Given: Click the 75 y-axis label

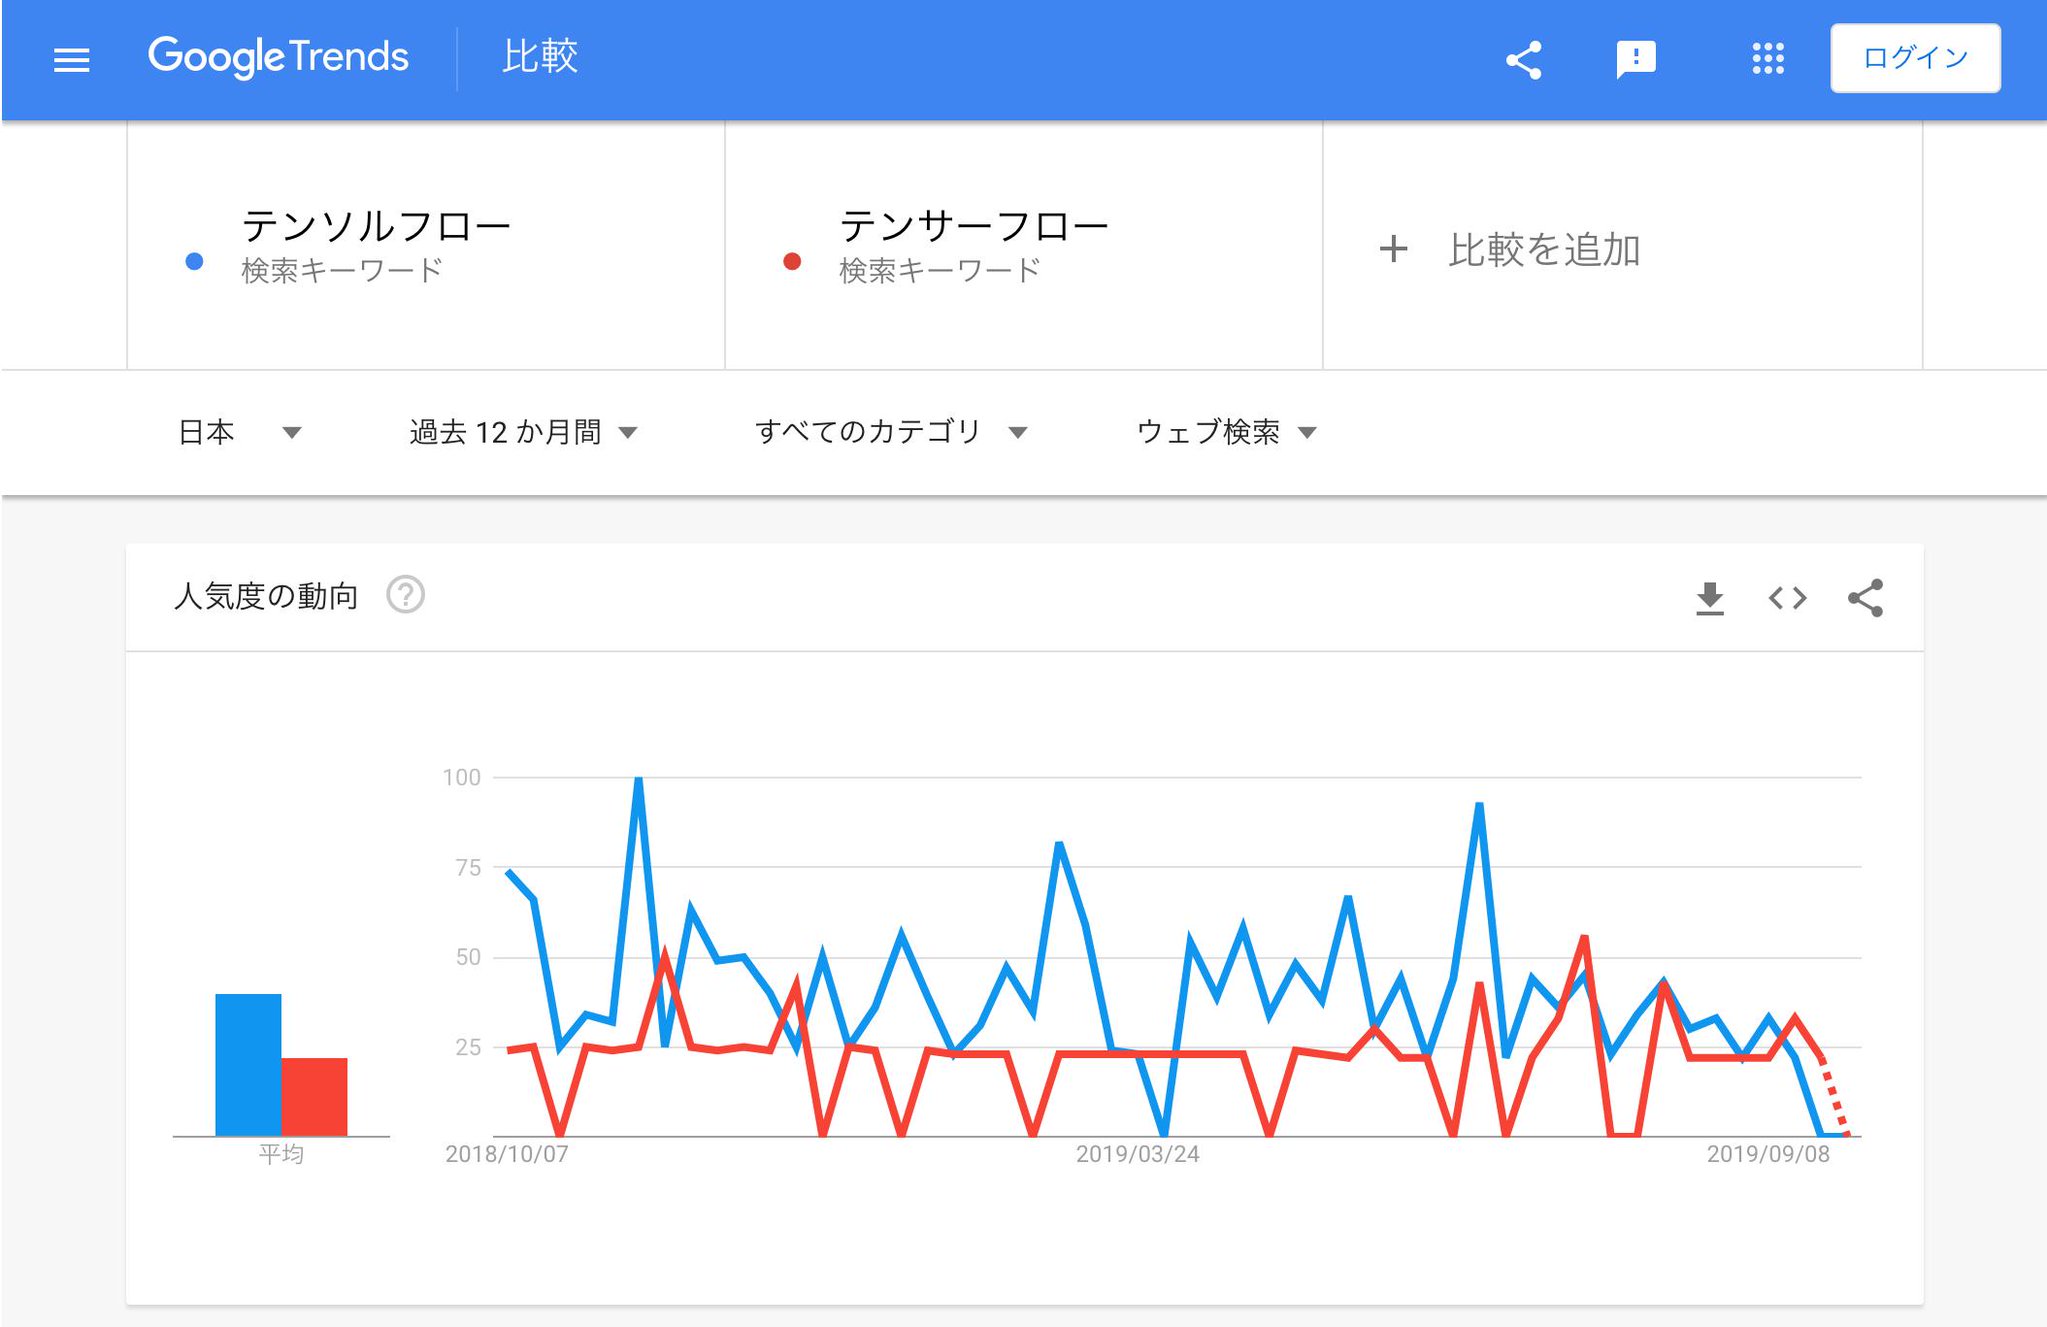Looking at the screenshot, I should coord(468,868).
